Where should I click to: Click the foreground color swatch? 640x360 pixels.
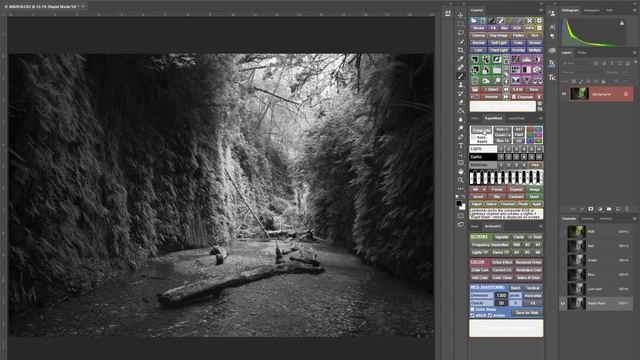459,203
